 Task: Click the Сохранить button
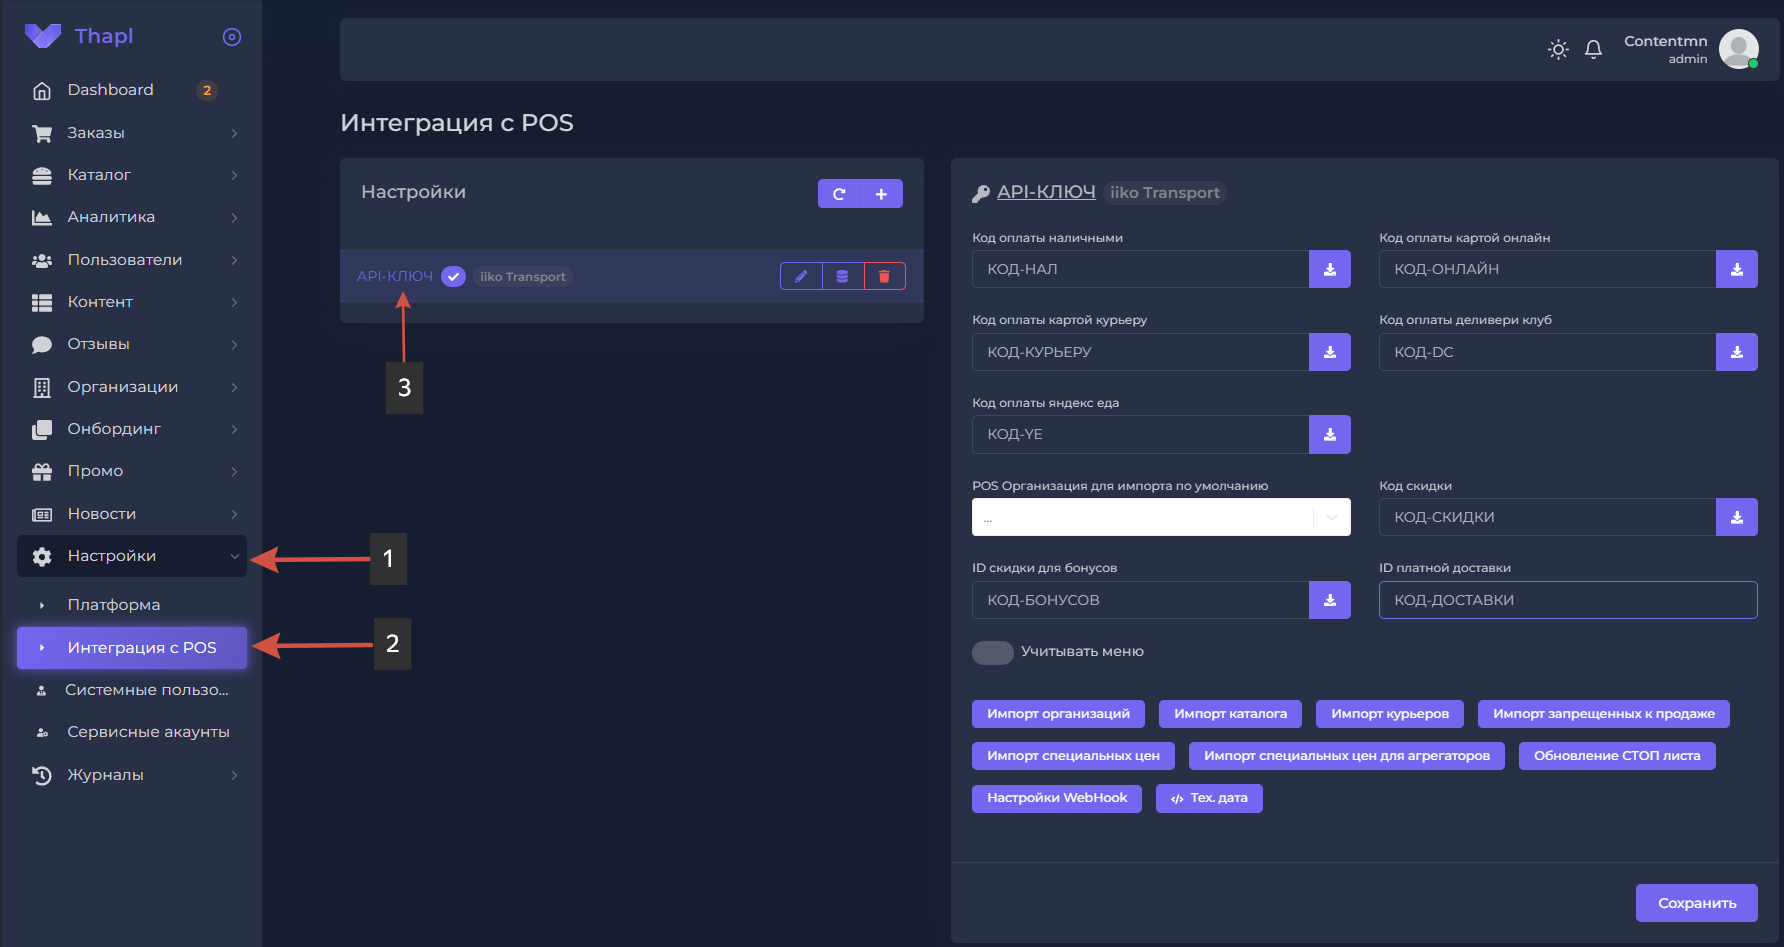click(x=1696, y=903)
